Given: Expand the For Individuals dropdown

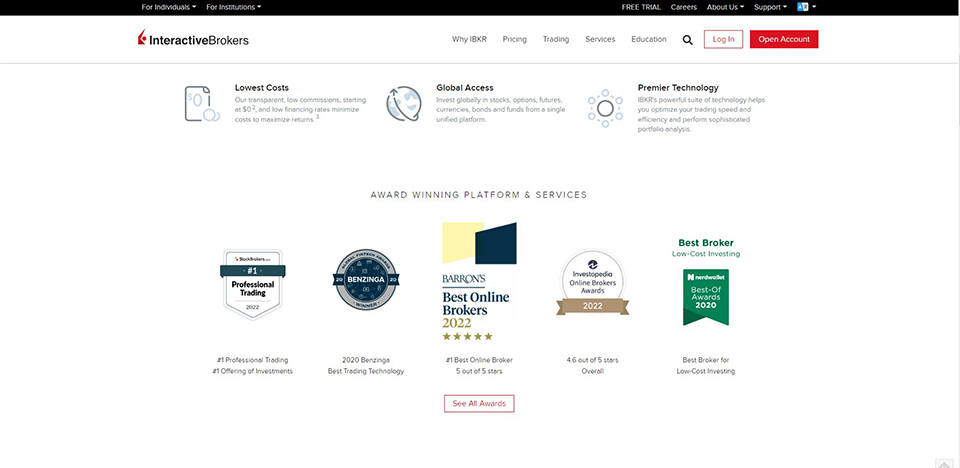Looking at the screenshot, I should coord(169,7).
